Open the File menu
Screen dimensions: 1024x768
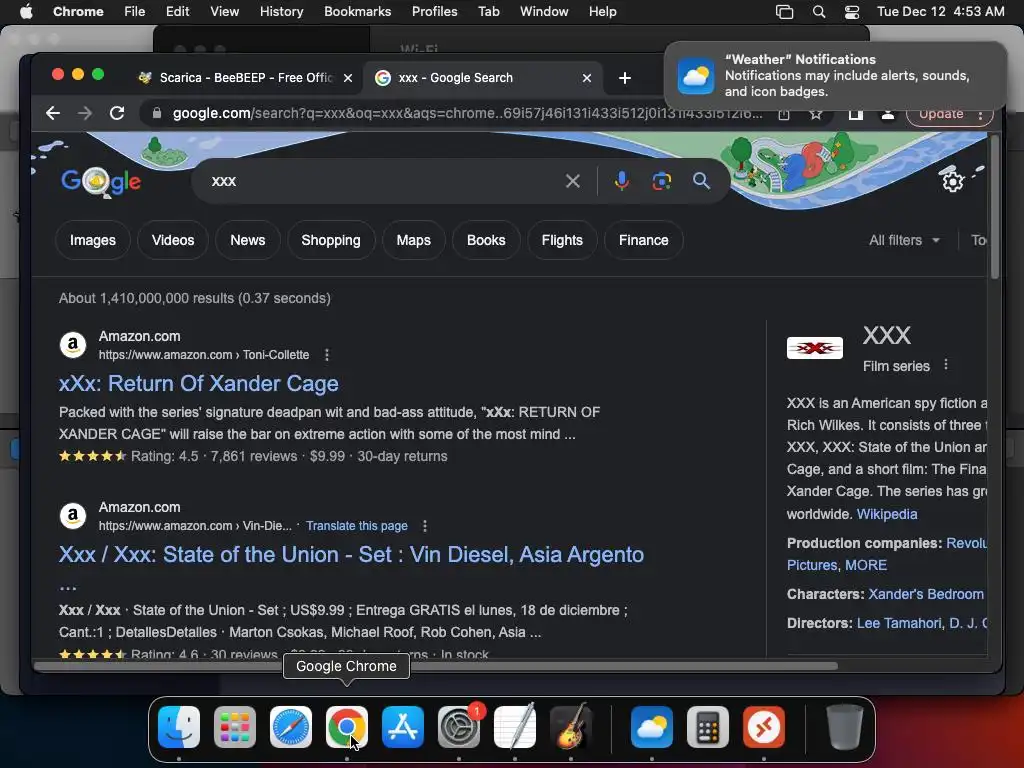tap(135, 12)
